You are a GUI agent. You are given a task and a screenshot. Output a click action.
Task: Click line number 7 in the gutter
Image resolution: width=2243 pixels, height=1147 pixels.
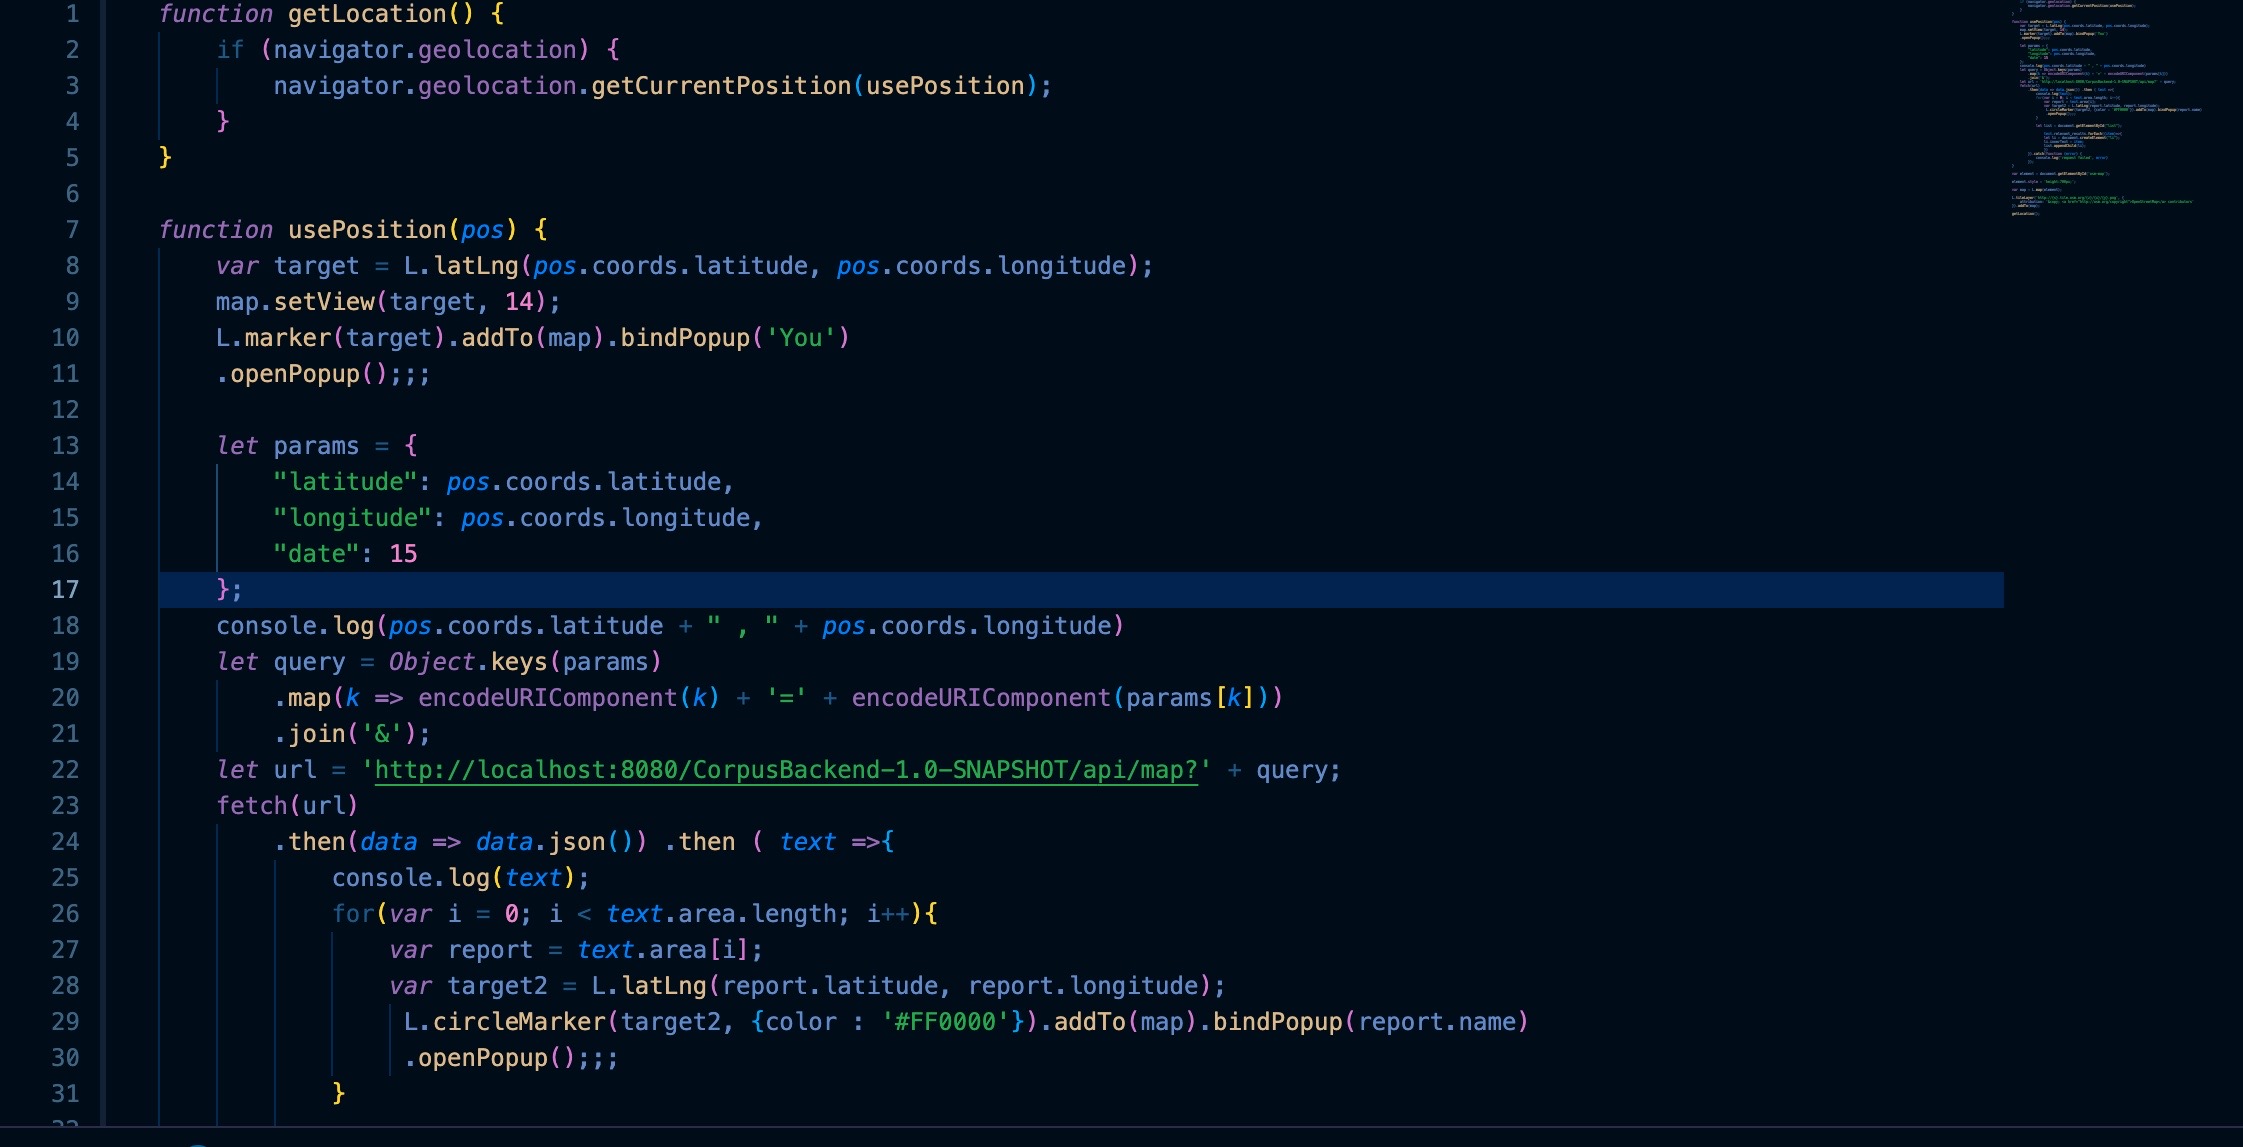tap(72, 230)
